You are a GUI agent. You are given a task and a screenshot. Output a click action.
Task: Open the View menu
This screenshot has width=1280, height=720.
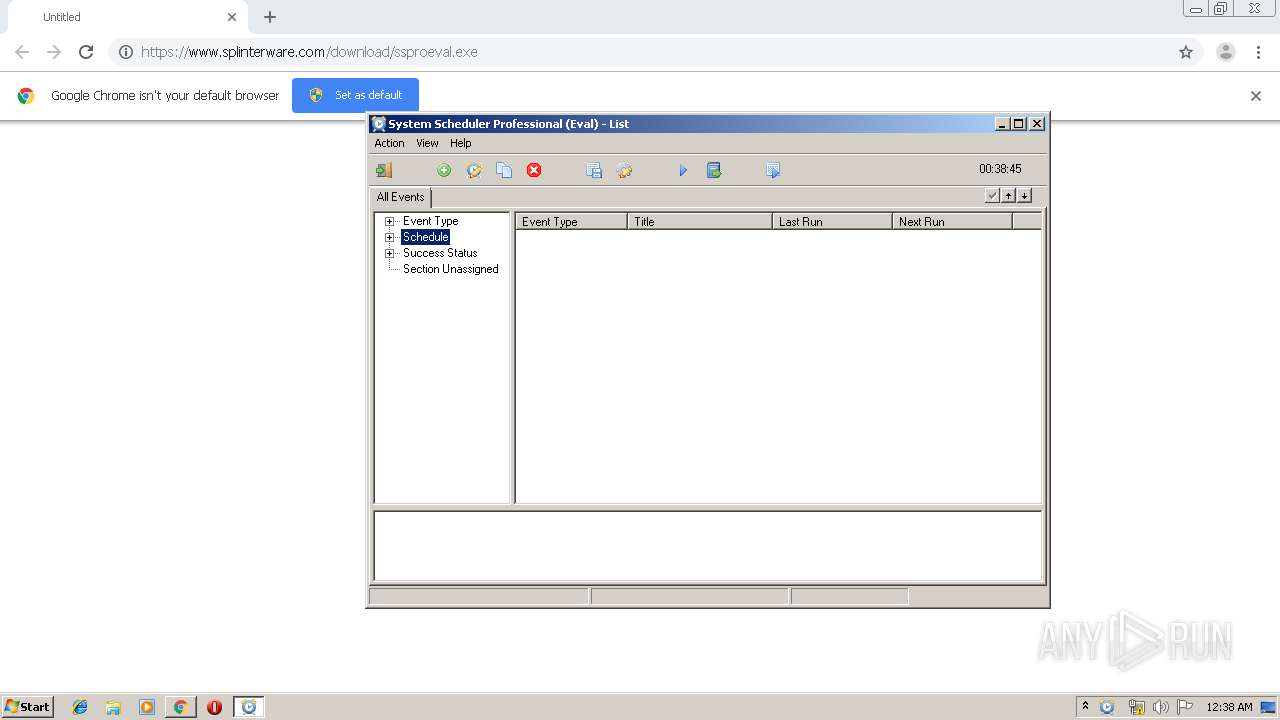tap(427, 143)
